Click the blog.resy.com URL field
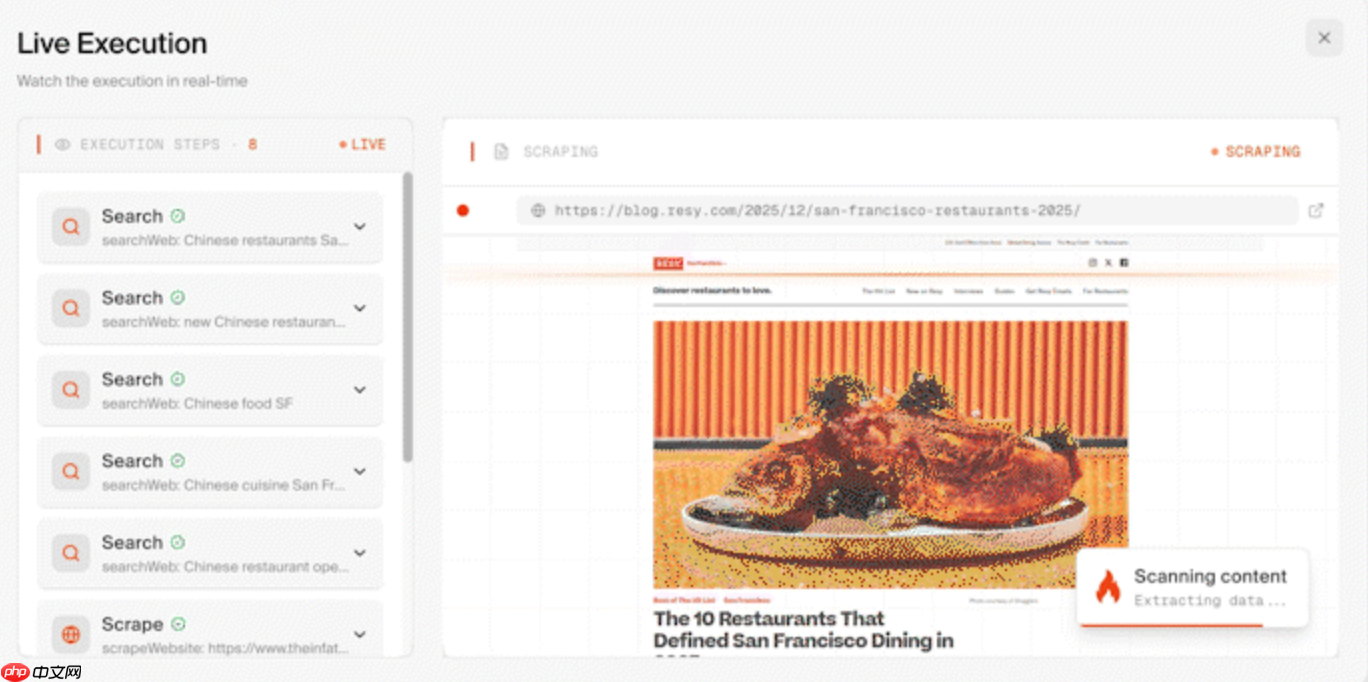The height and width of the screenshot is (682, 1368). pos(907,211)
